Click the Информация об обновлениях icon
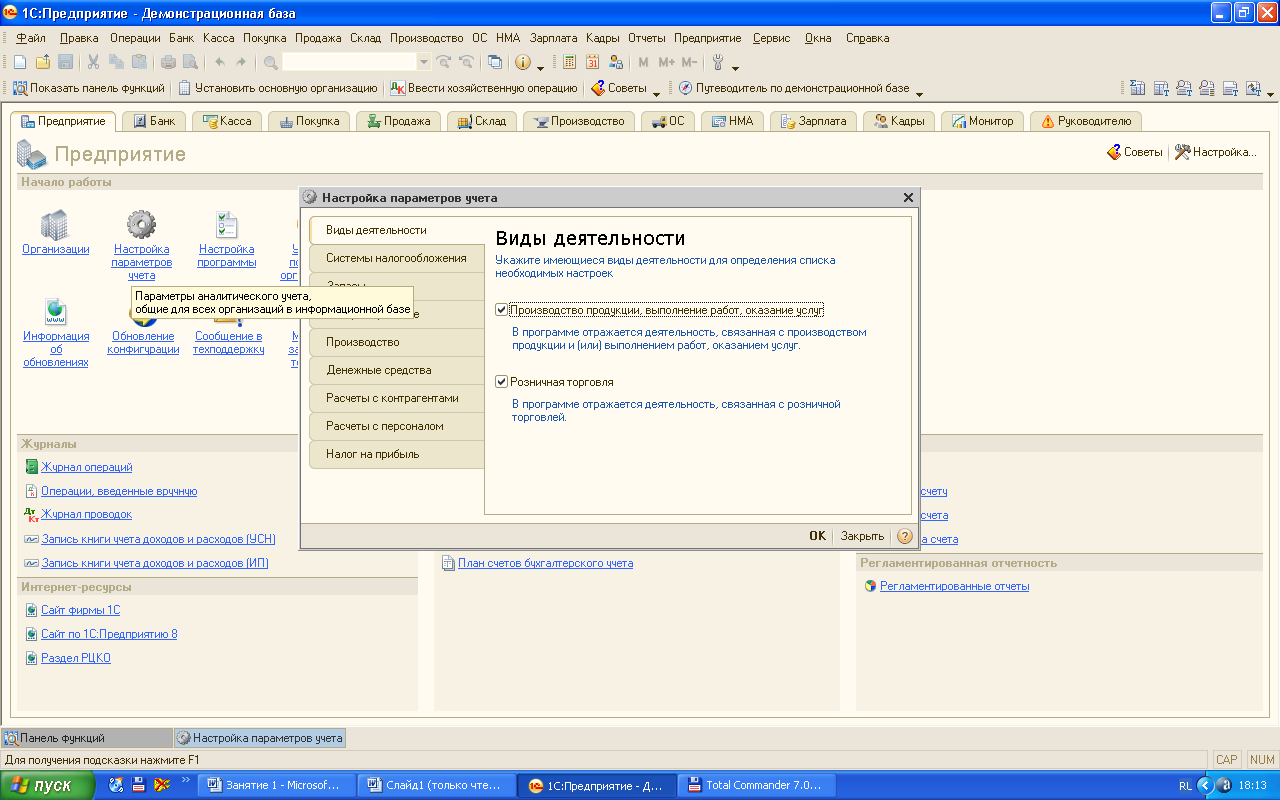The image size is (1280, 800). [x=55, y=312]
